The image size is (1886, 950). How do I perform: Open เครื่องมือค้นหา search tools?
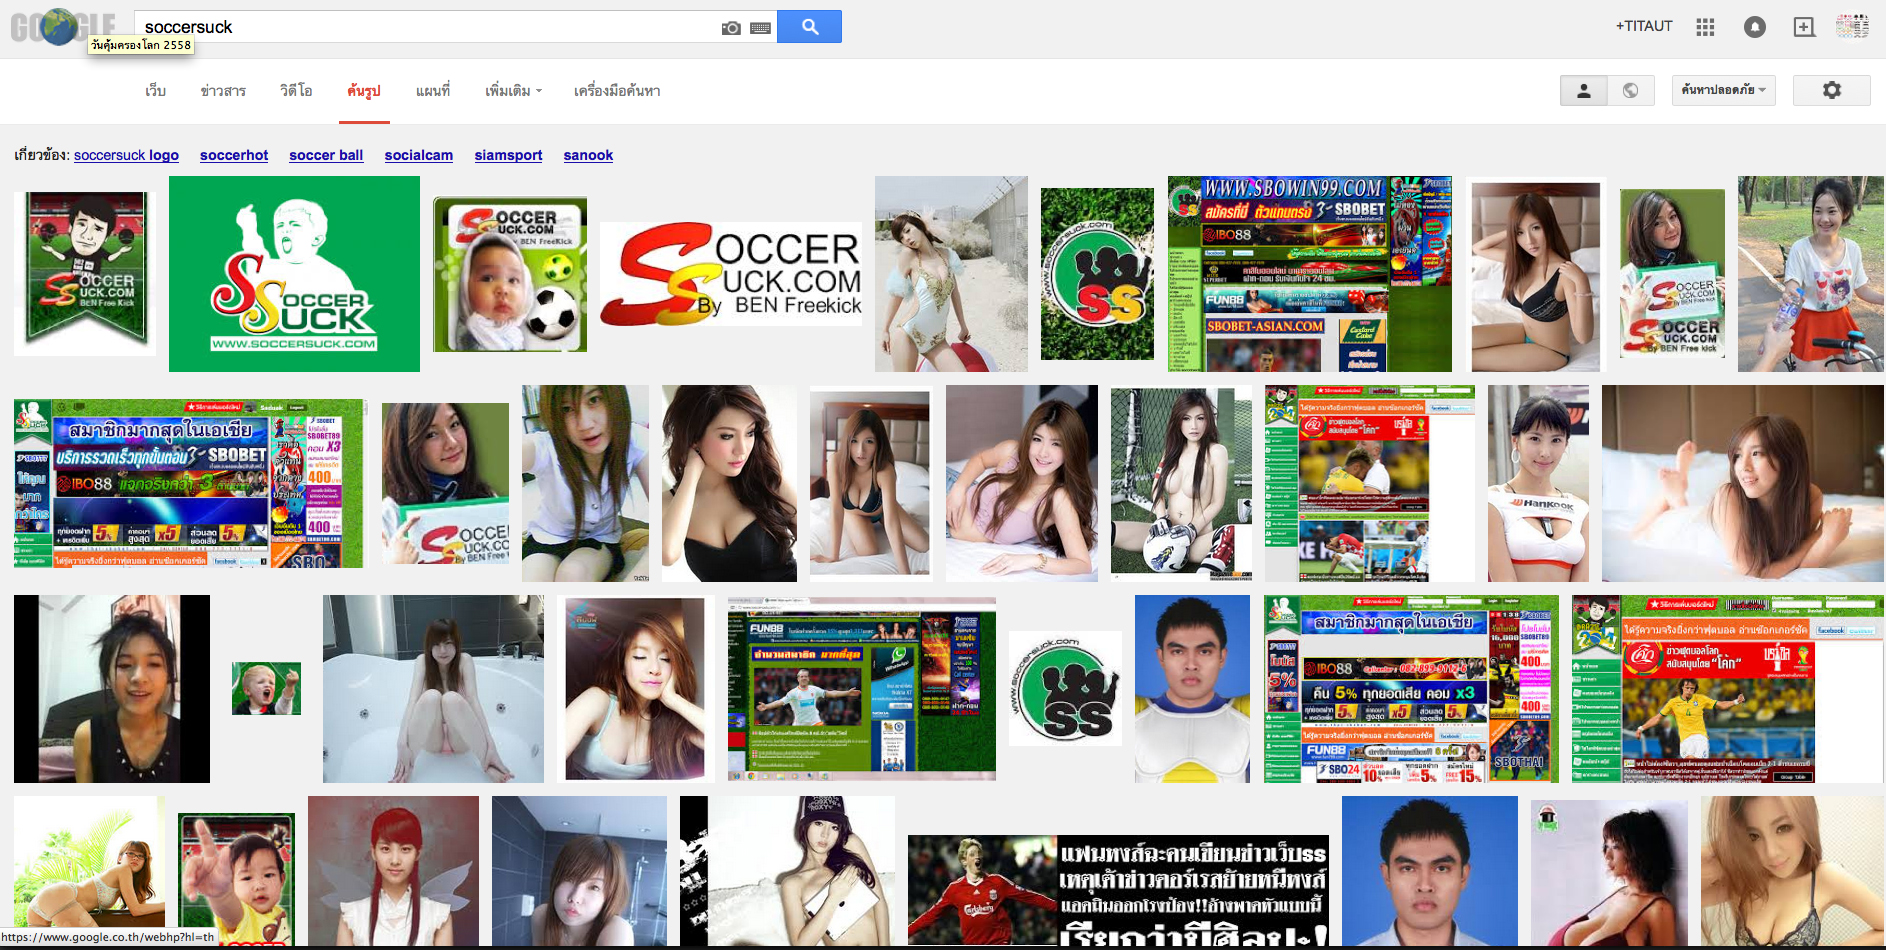(x=617, y=91)
